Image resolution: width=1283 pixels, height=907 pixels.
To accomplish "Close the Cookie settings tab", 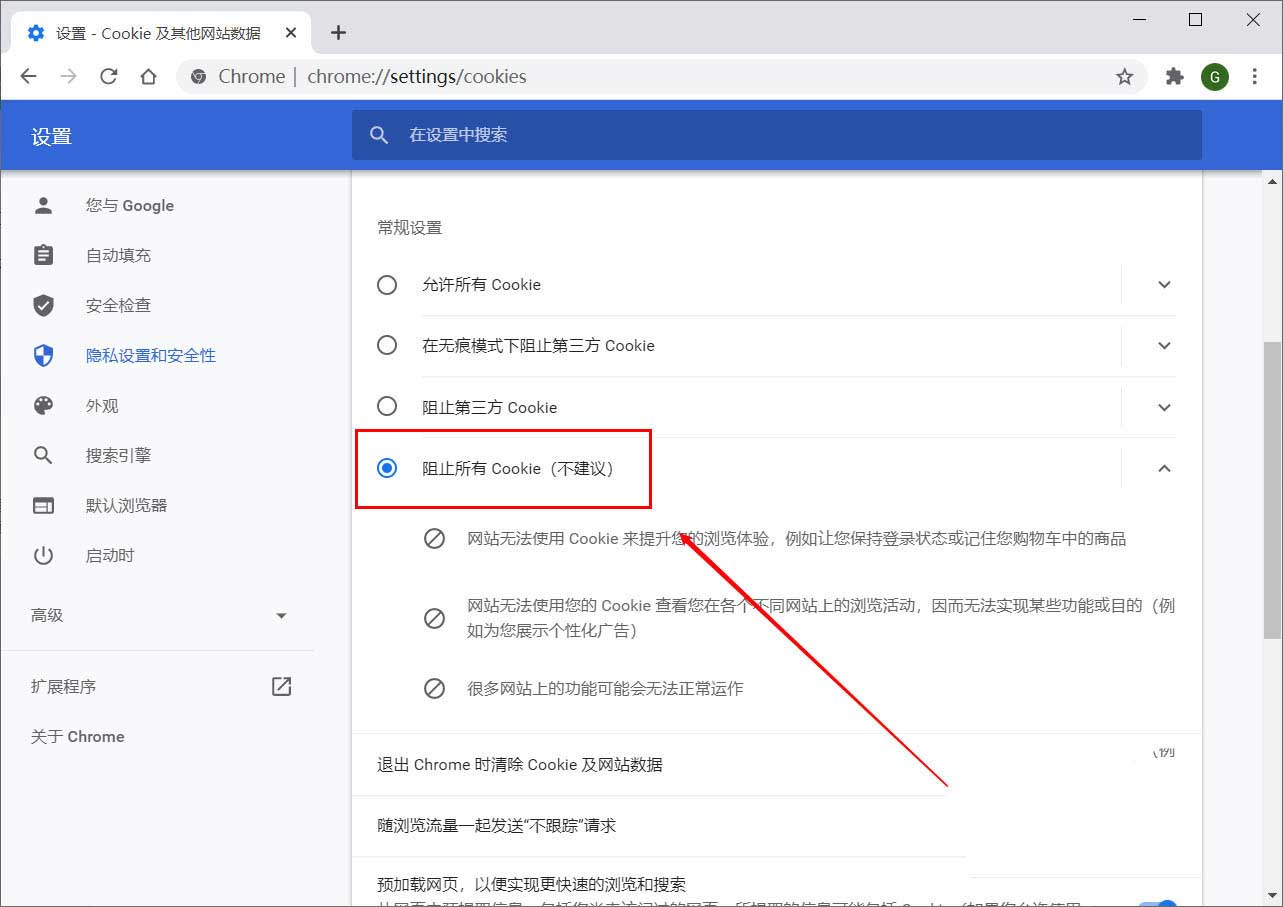I will [291, 33].
